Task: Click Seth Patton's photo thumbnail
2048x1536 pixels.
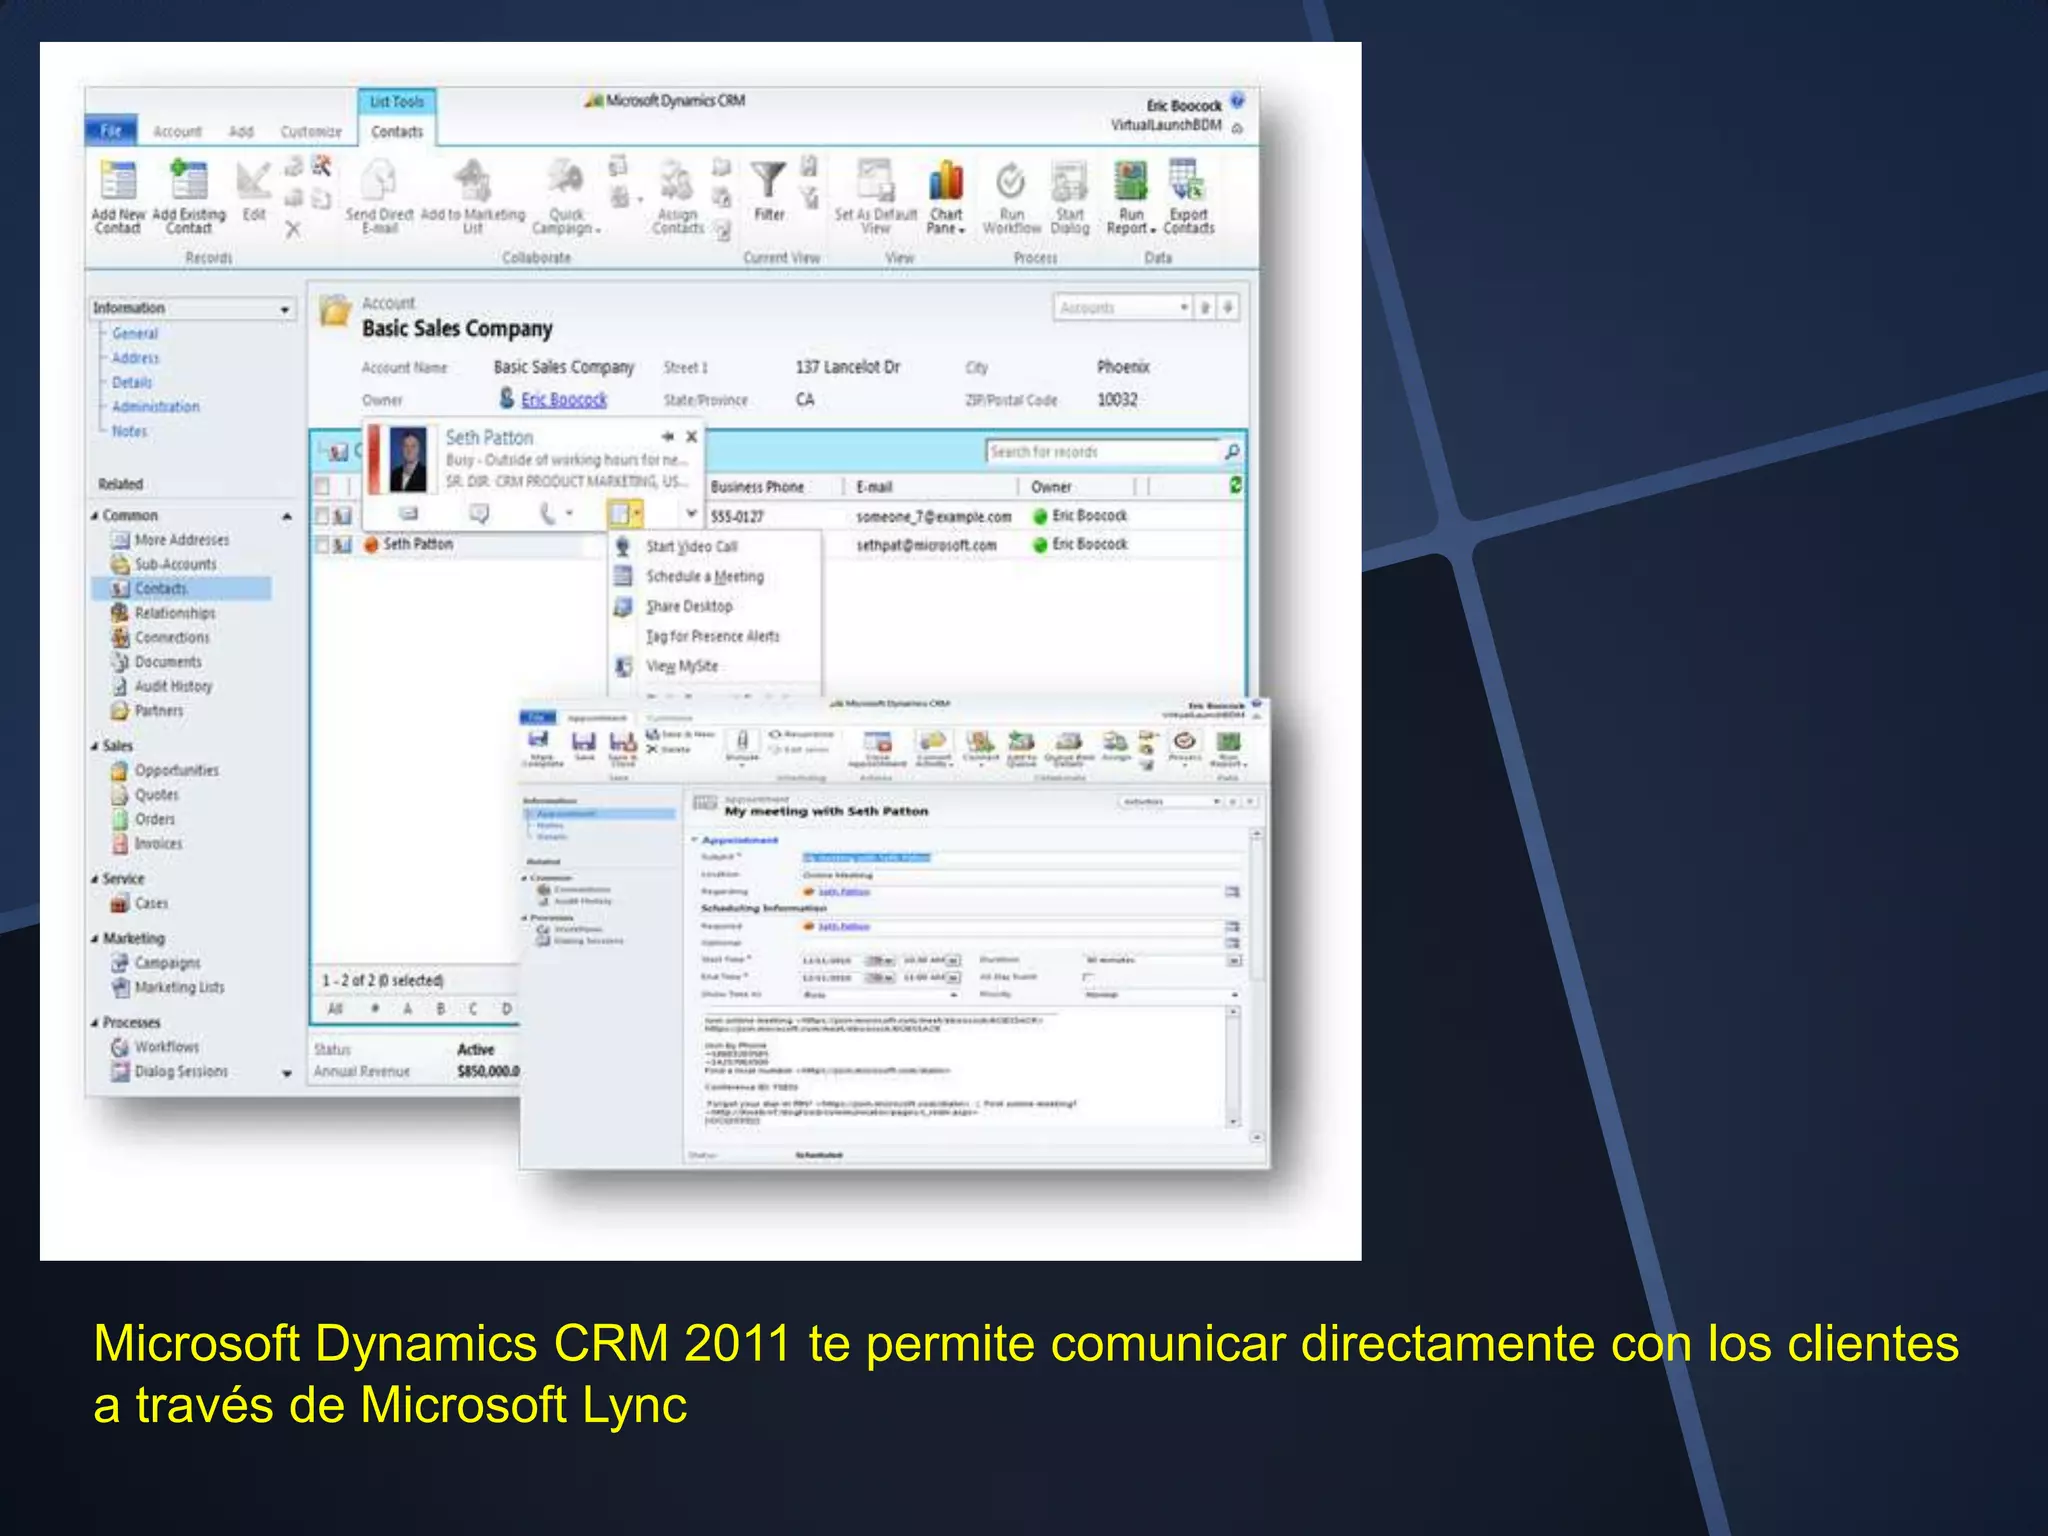Action: tap(408, 459)
